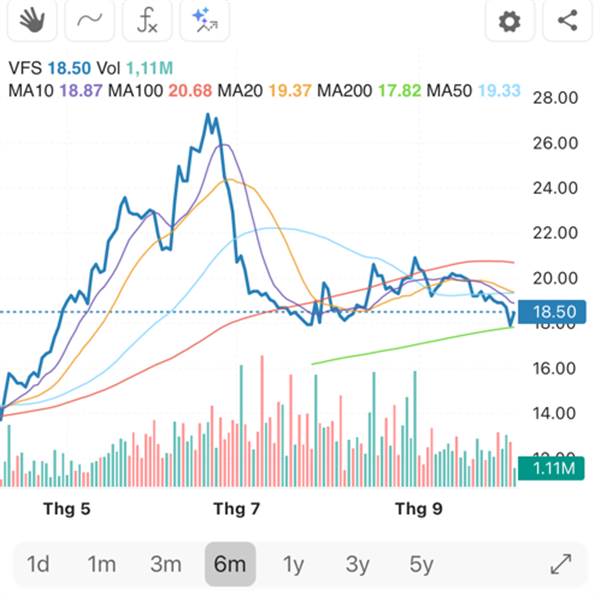Share the VFS chart
Image resolution: width=600 pixels, height=600 pixels.
click(567, 20)
